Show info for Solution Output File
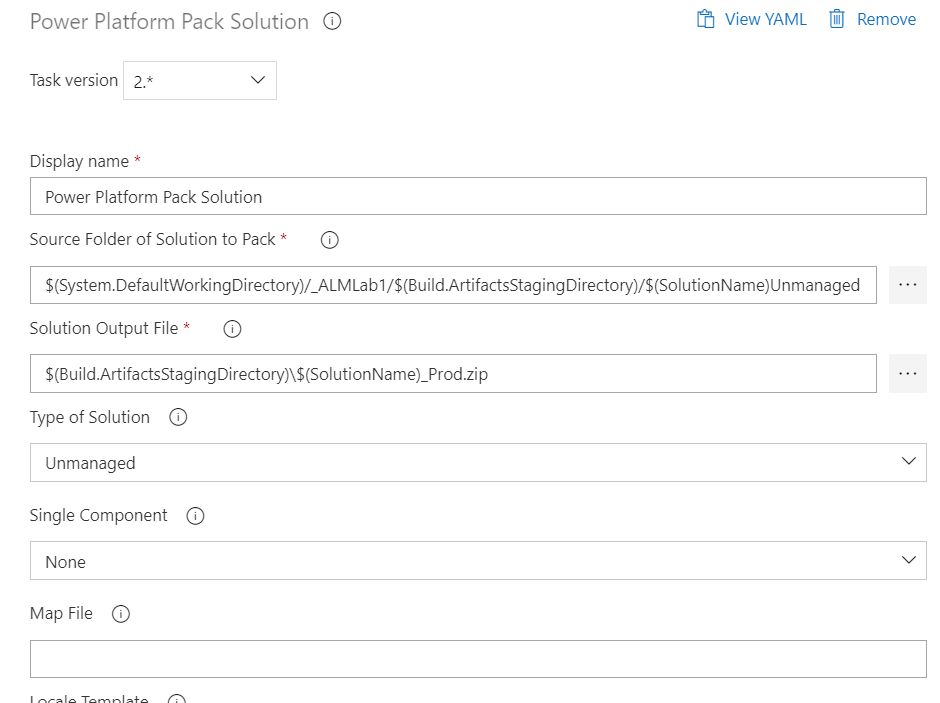 (232, 329)
